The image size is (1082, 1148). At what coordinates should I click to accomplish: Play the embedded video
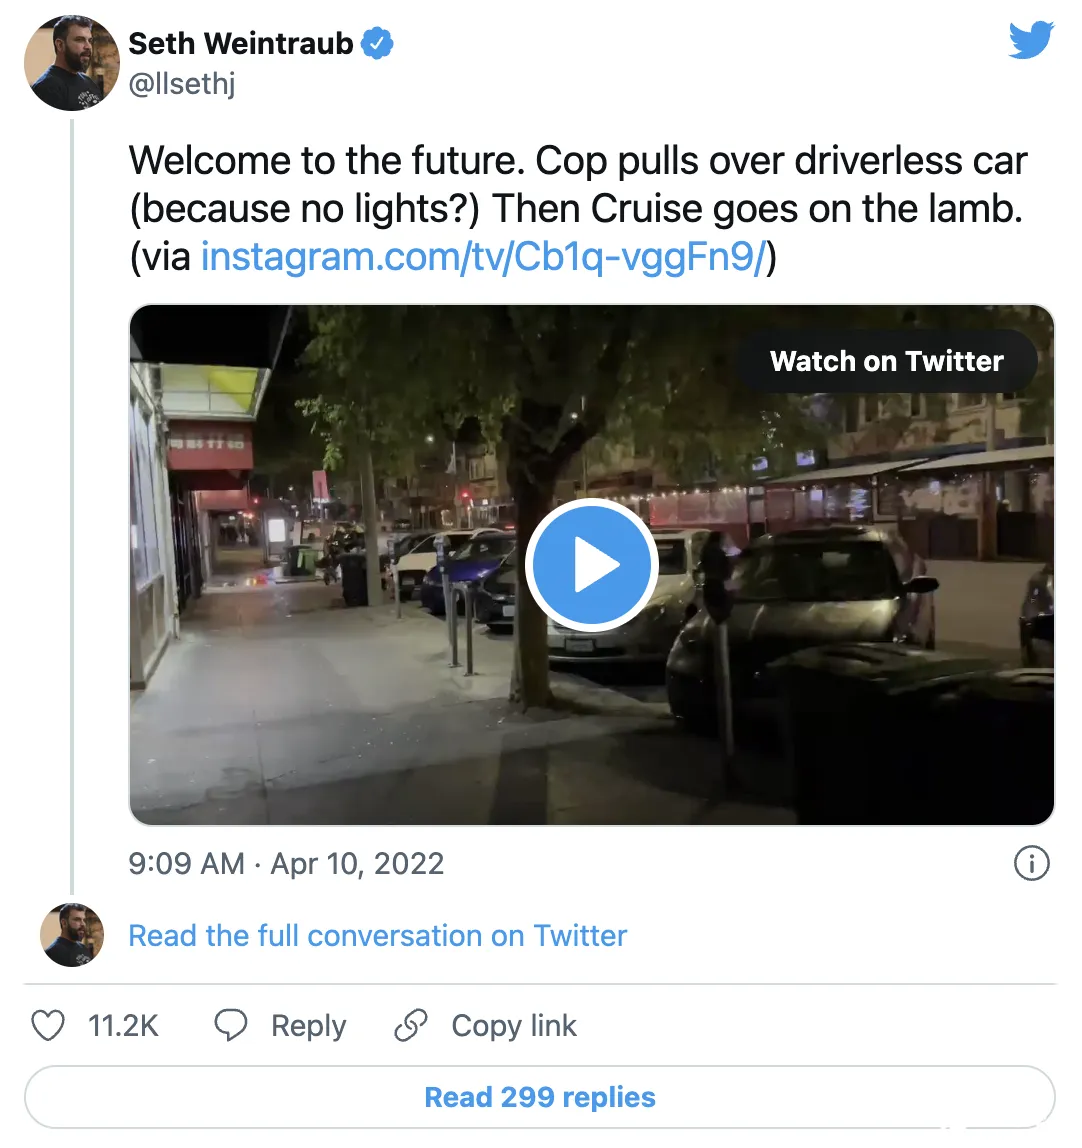tap(591, 565)
